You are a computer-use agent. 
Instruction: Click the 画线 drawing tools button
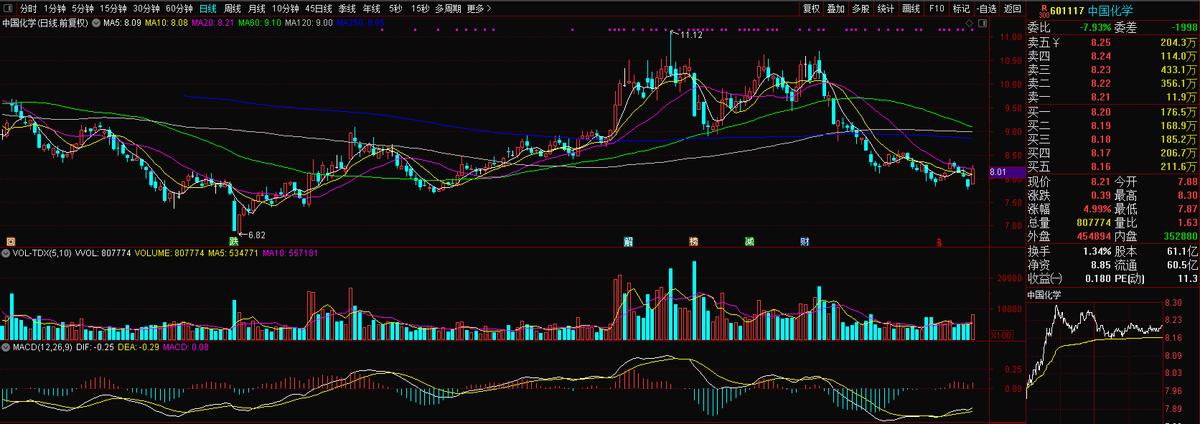911,8
